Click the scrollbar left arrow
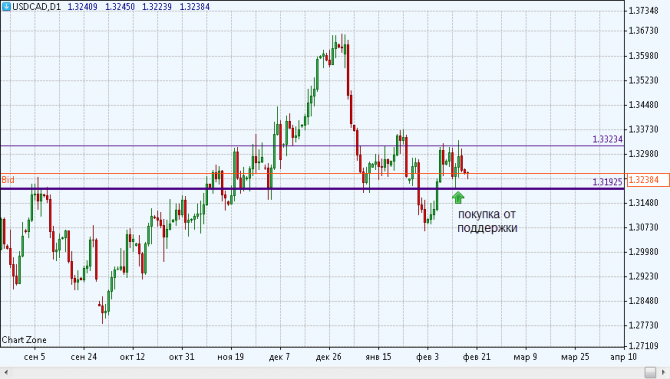The height and width of the screenshot is (379, 670). click(x=6, y=373)
